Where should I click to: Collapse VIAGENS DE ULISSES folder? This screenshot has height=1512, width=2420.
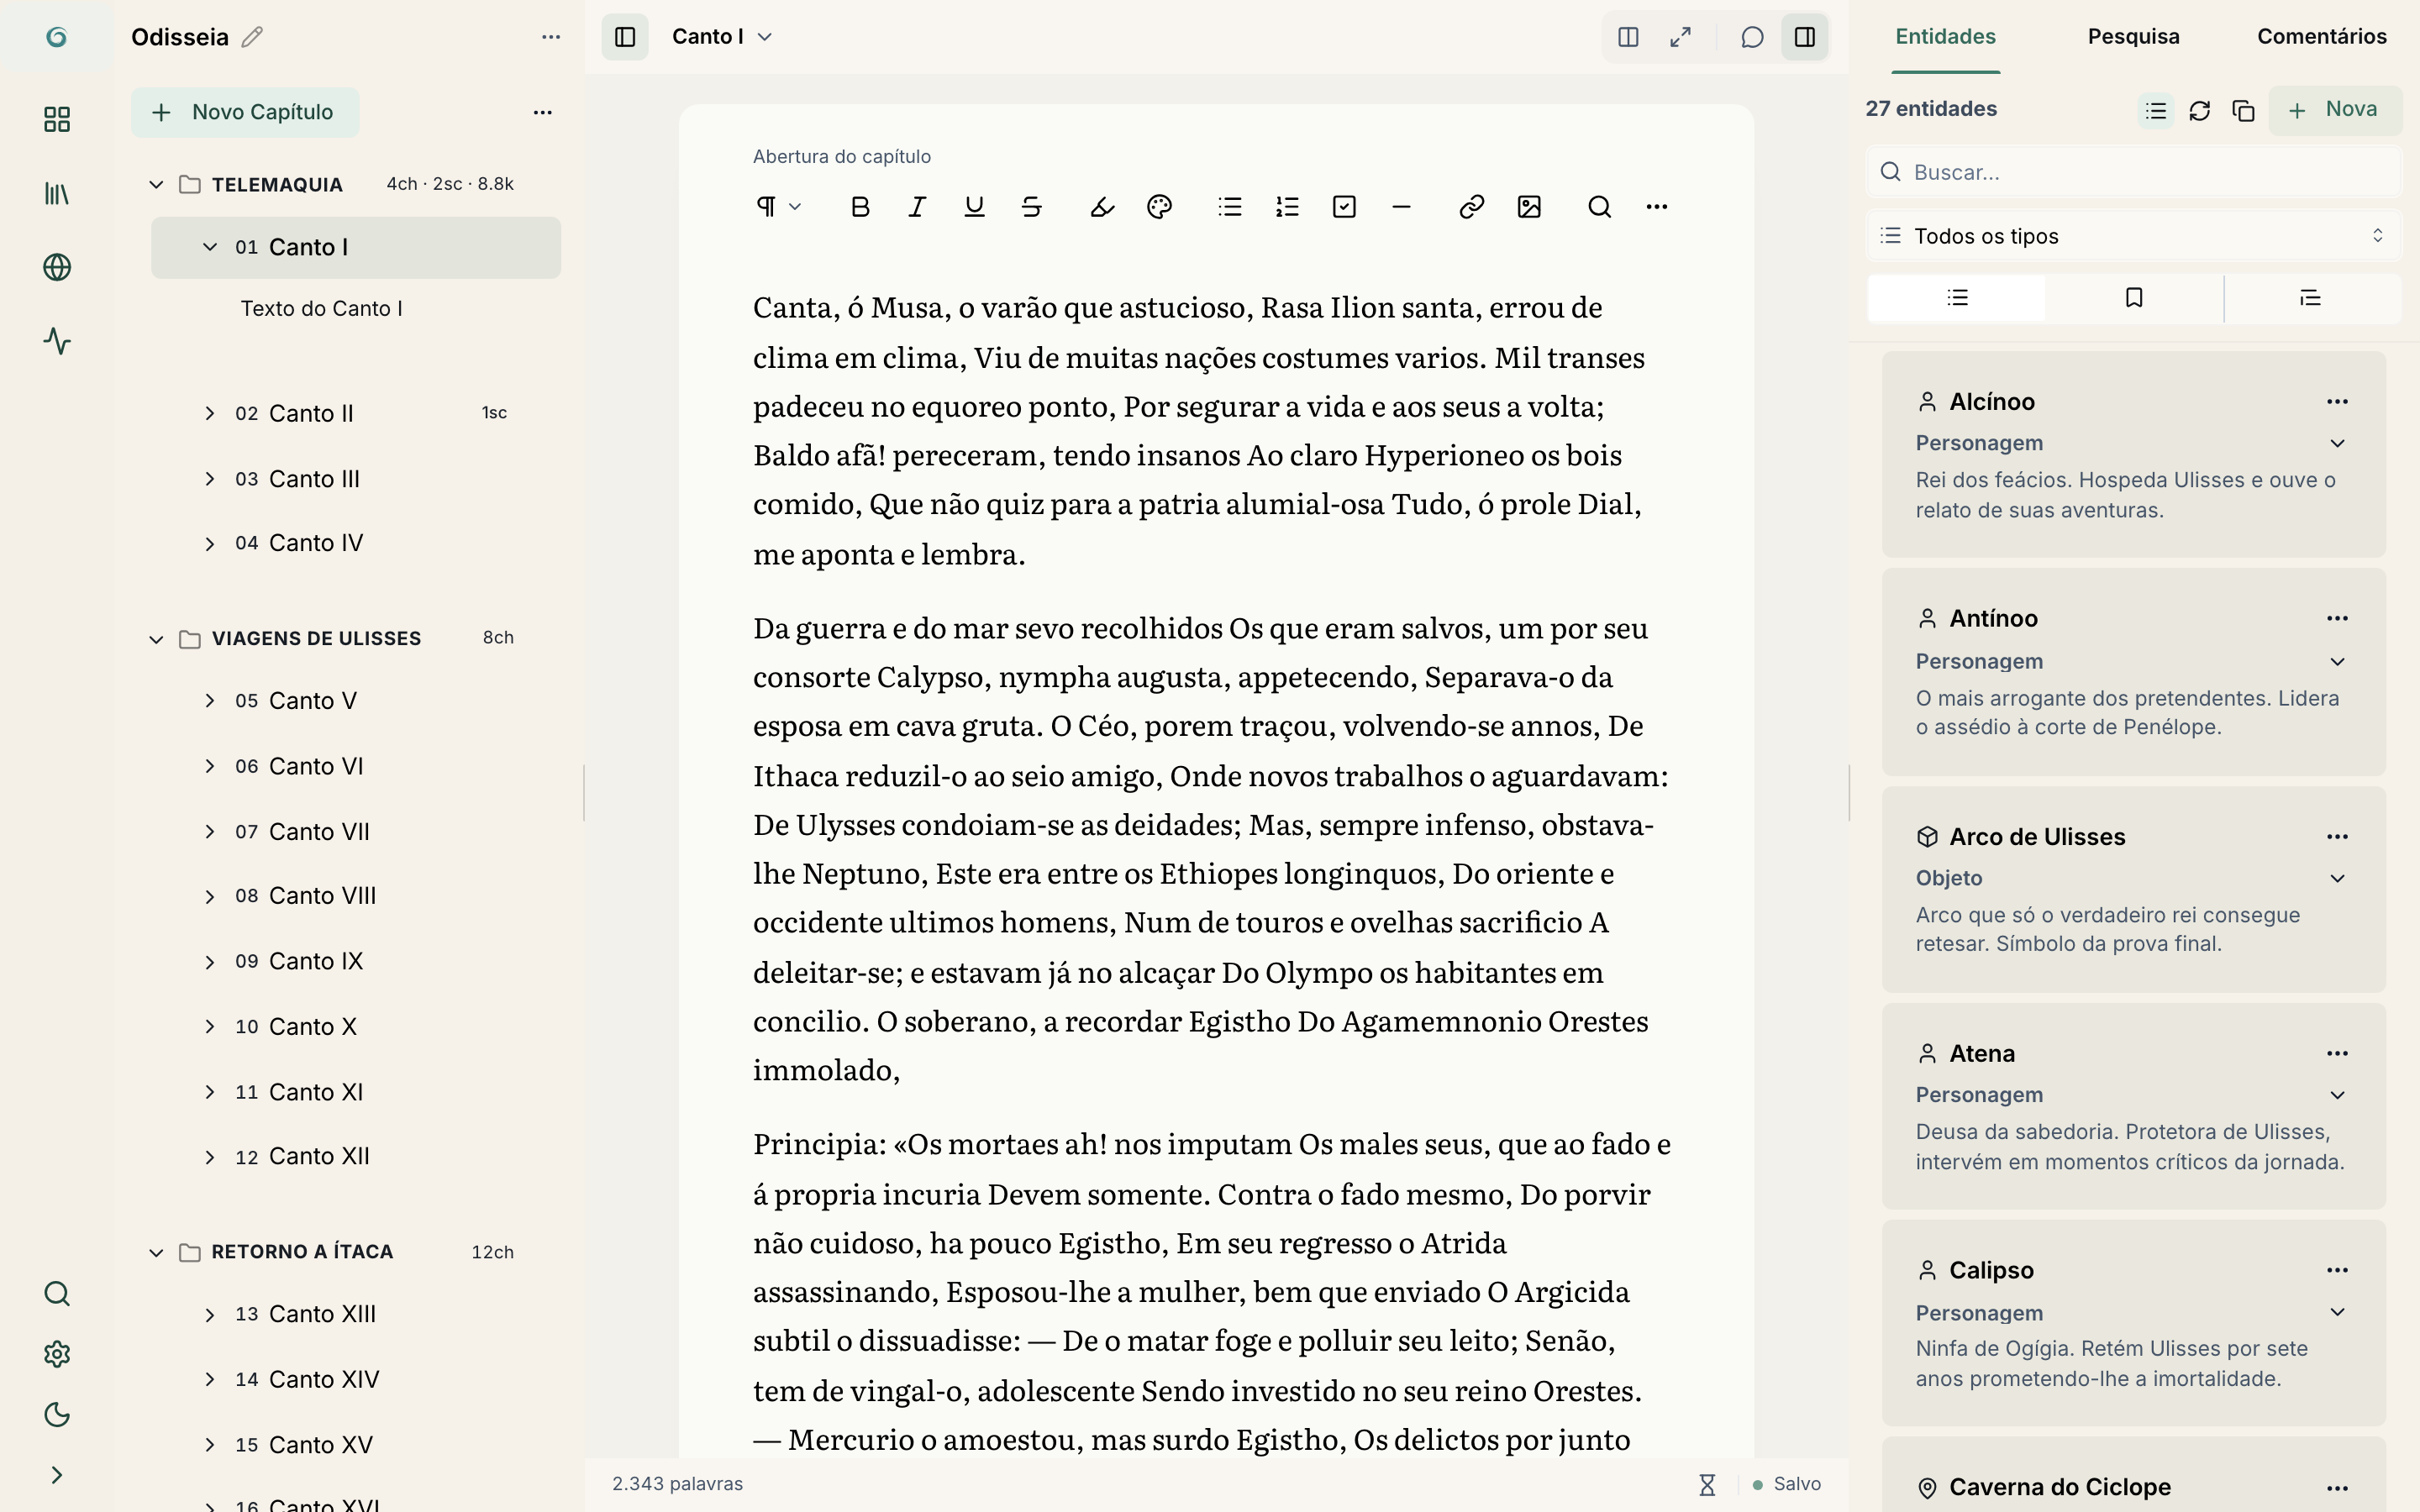156,638
